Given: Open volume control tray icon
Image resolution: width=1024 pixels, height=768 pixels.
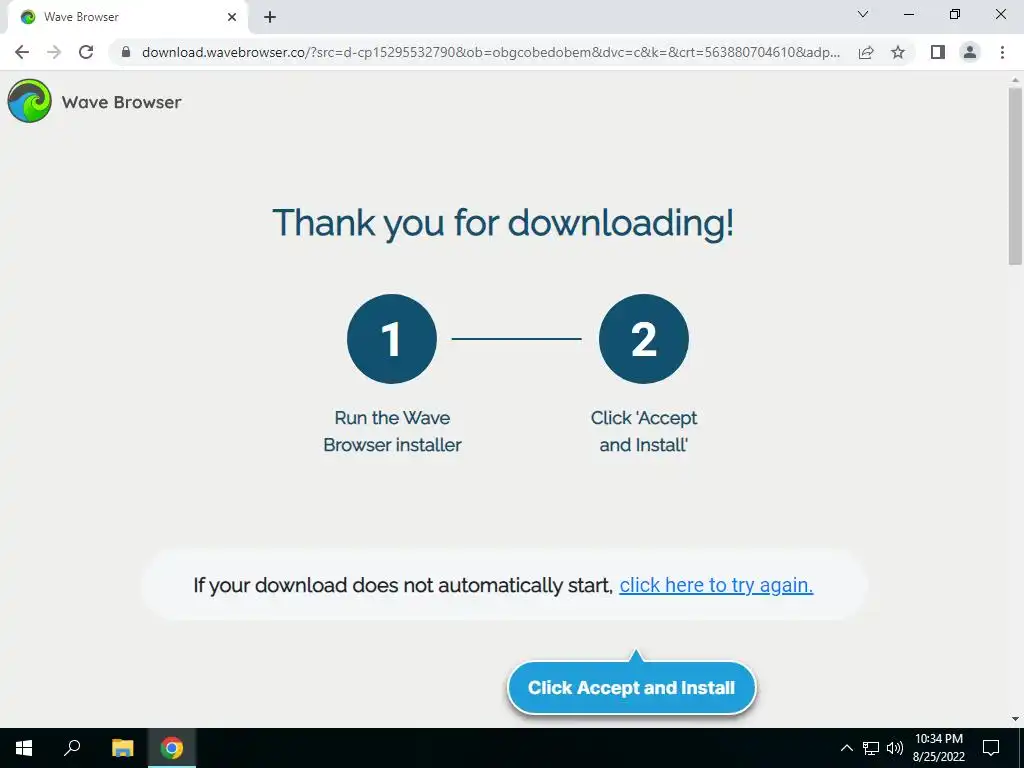Looking at the screenshot, I should click(895, 748).
